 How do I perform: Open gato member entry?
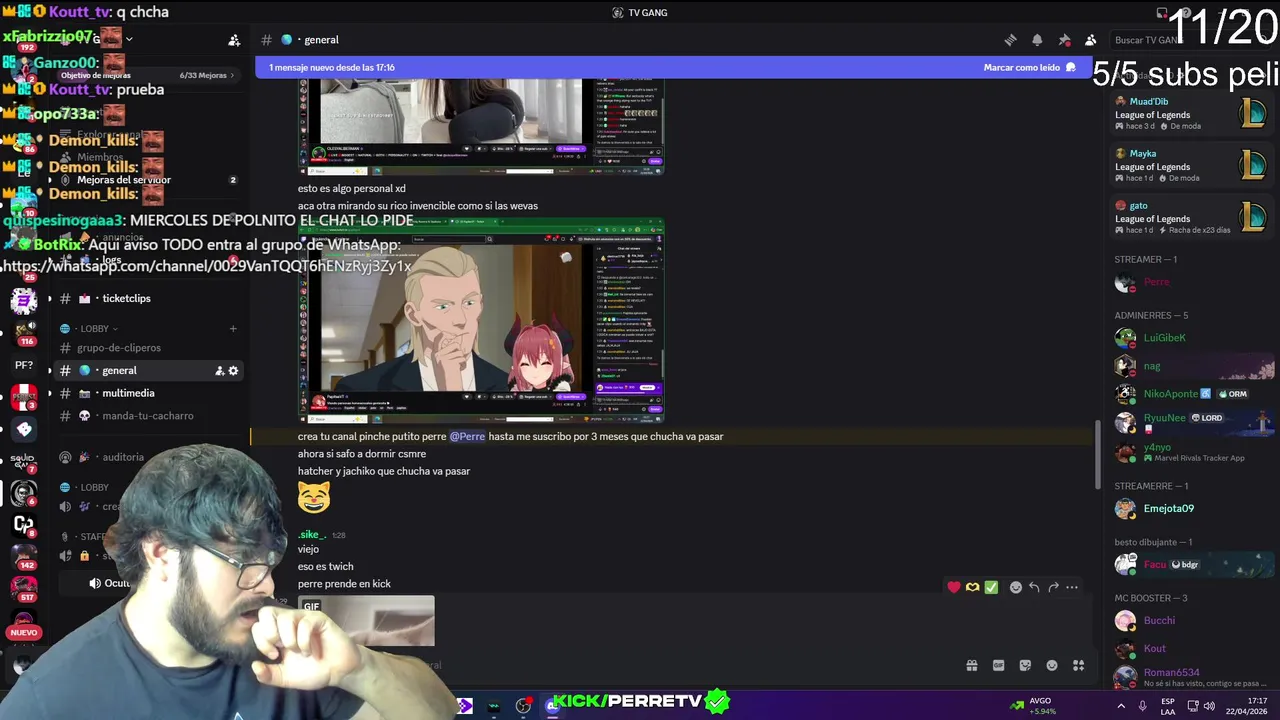1190,217
